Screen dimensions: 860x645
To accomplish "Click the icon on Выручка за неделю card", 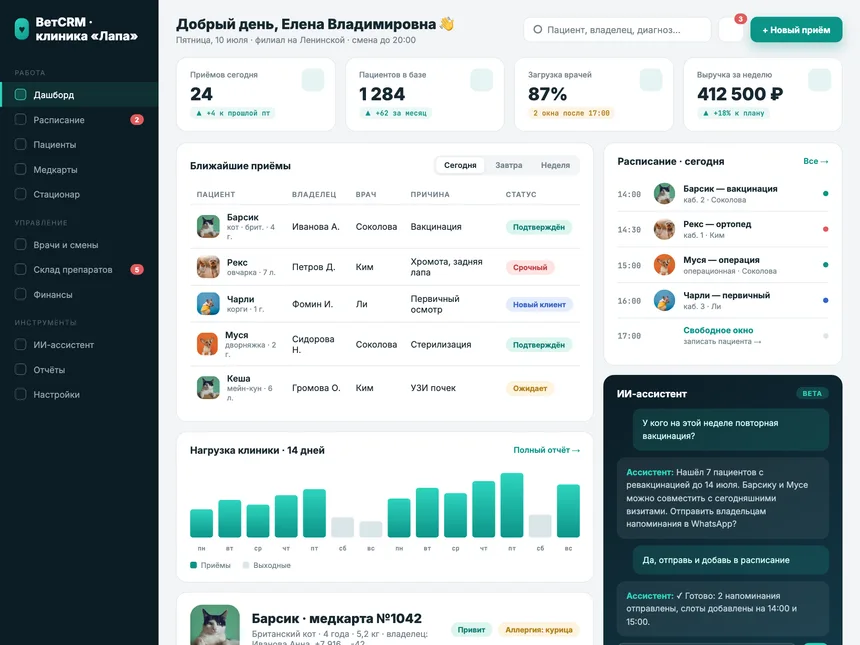I will pos(820,80).
